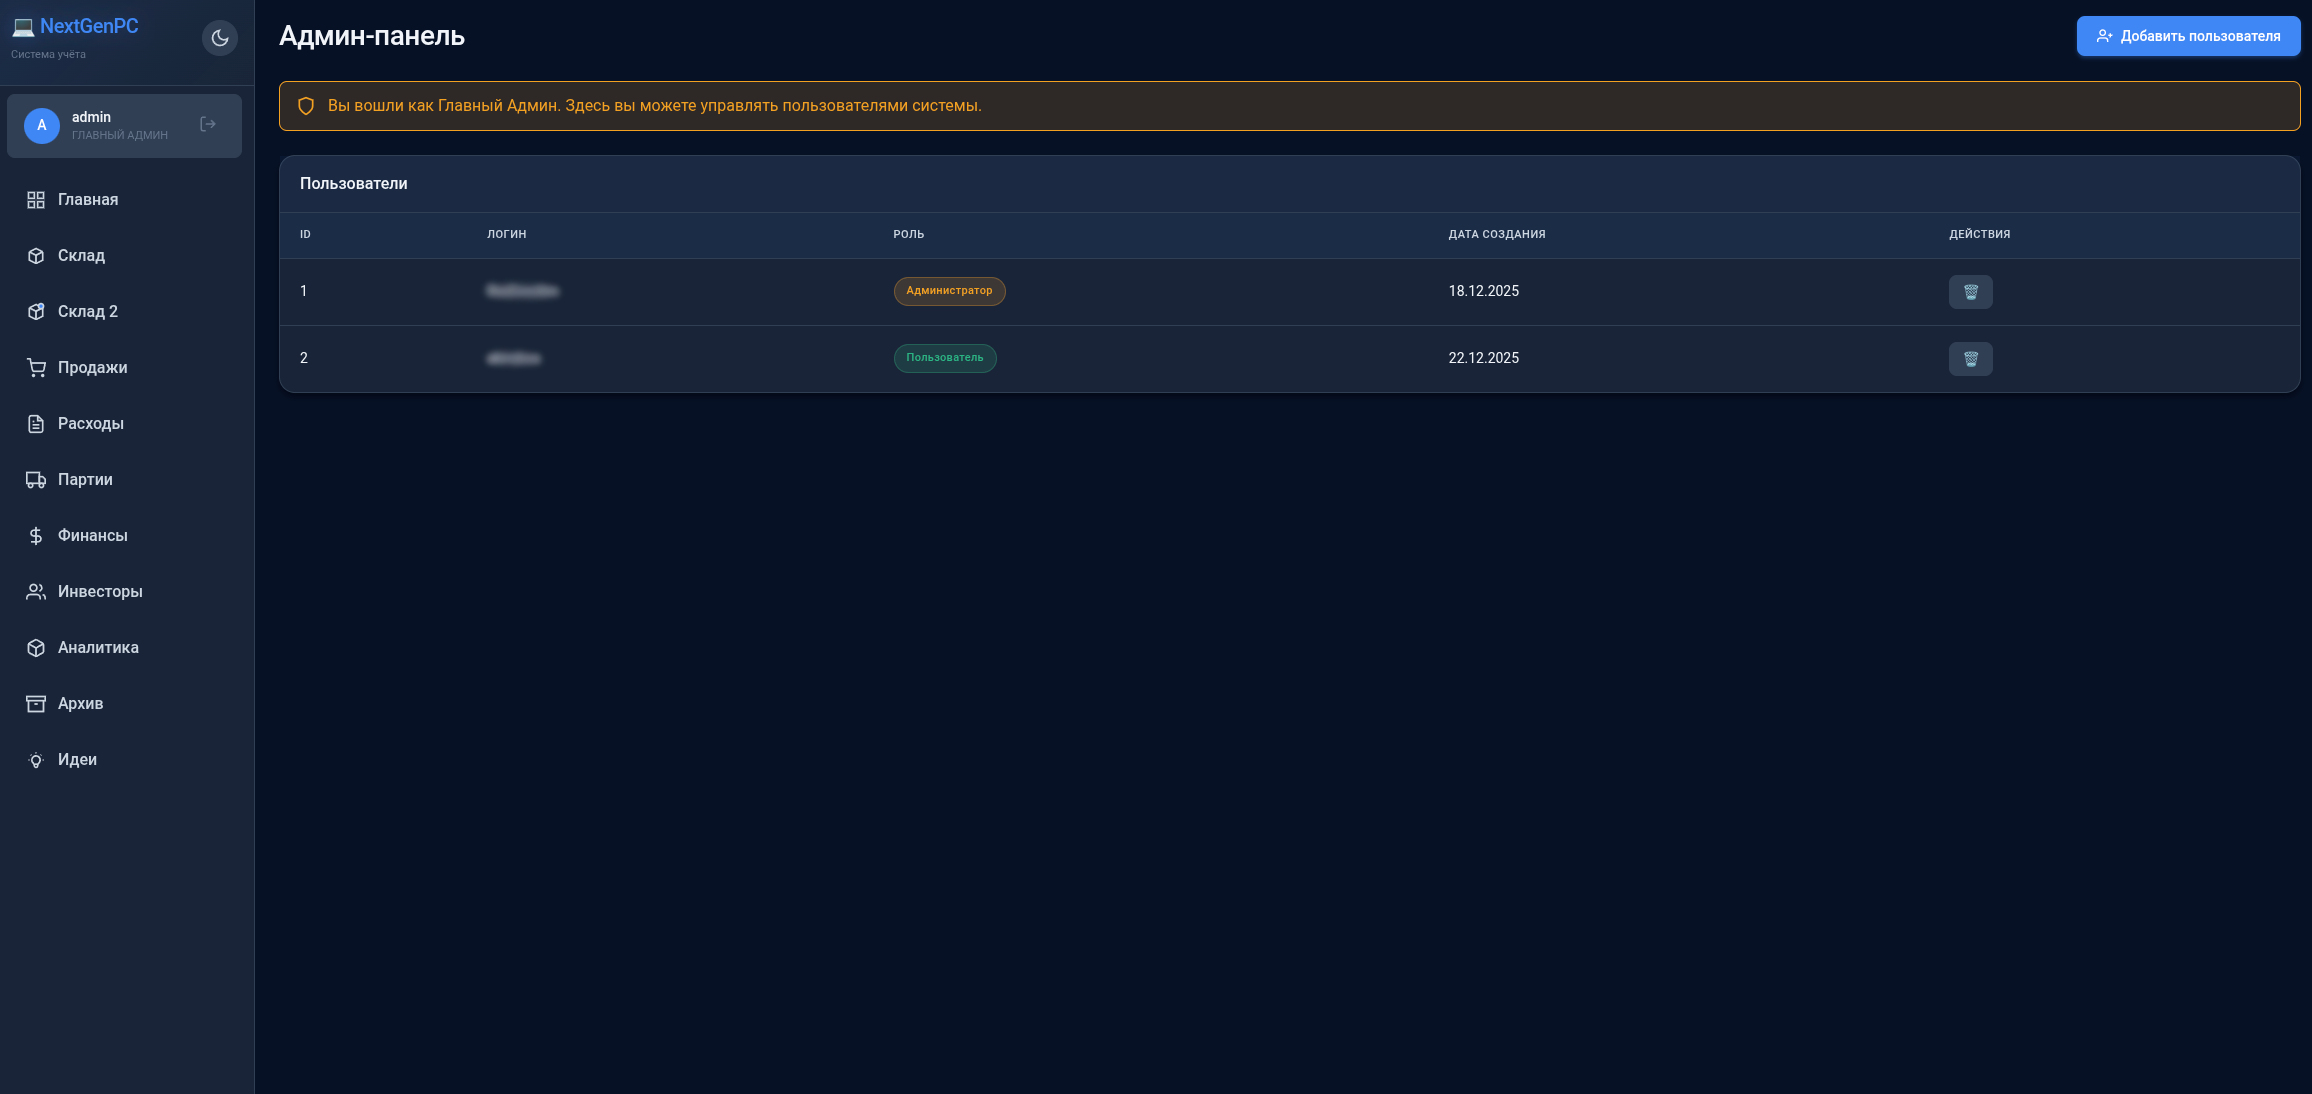Click the Пользователи section heading

[354, 184]
